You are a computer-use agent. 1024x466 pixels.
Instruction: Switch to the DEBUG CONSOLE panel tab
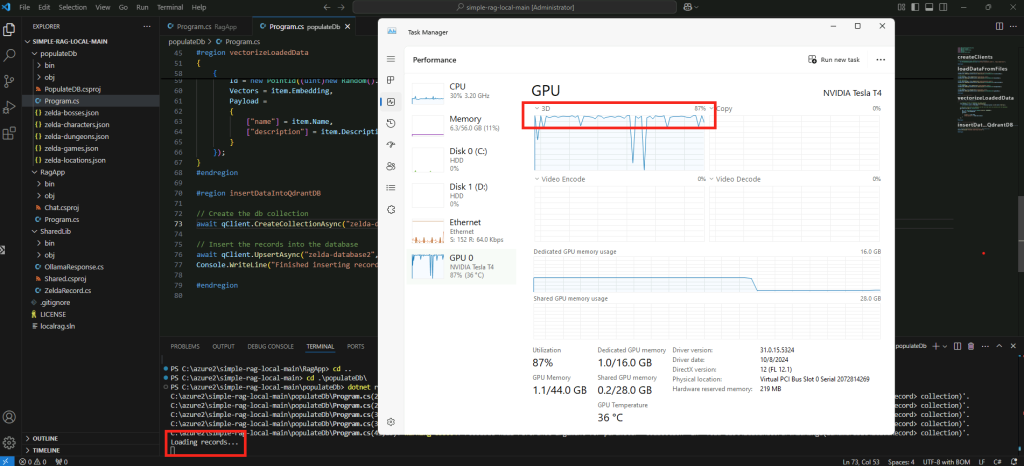click(270, 347)
